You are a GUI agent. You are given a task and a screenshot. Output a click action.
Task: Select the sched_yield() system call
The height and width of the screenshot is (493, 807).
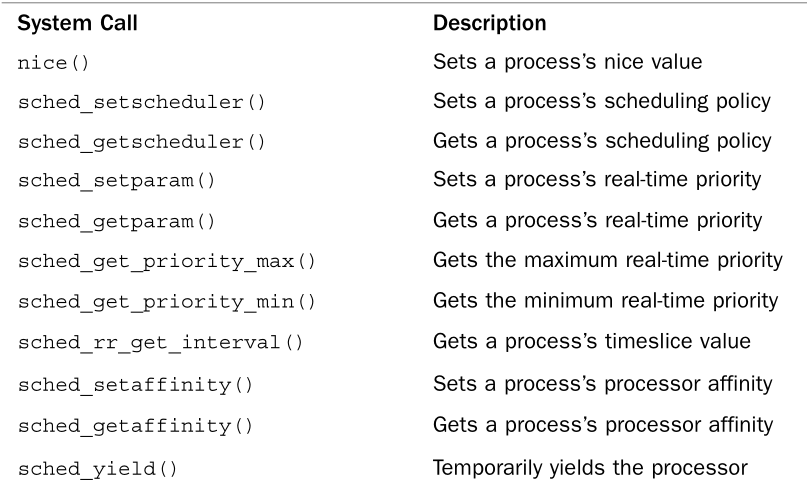(x=98, y=467)
